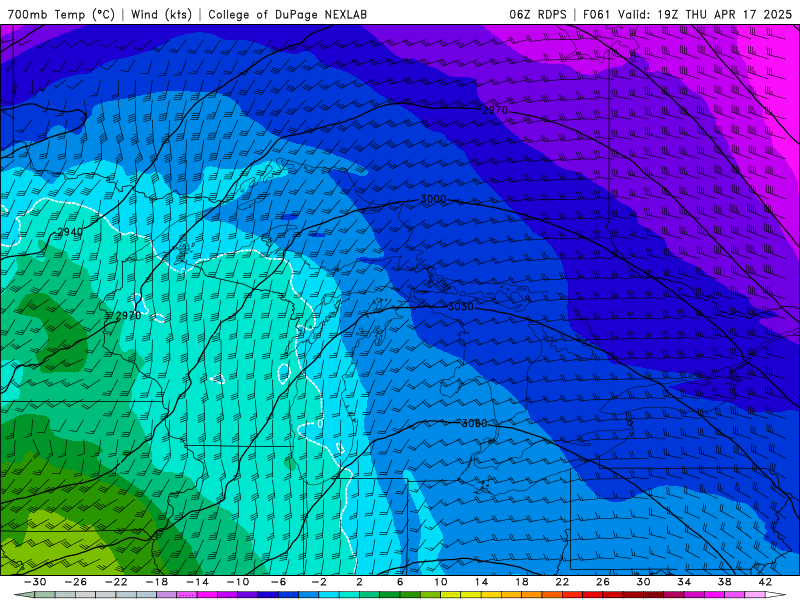
Task: Click the -10 value on the temperature scale
Action: (x=238, y=582)
